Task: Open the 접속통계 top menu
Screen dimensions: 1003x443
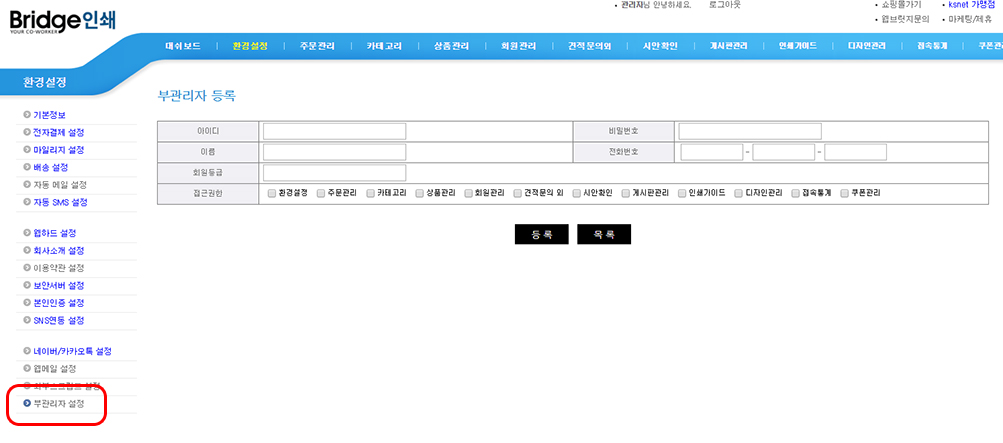Action: [x=931, y=46]
